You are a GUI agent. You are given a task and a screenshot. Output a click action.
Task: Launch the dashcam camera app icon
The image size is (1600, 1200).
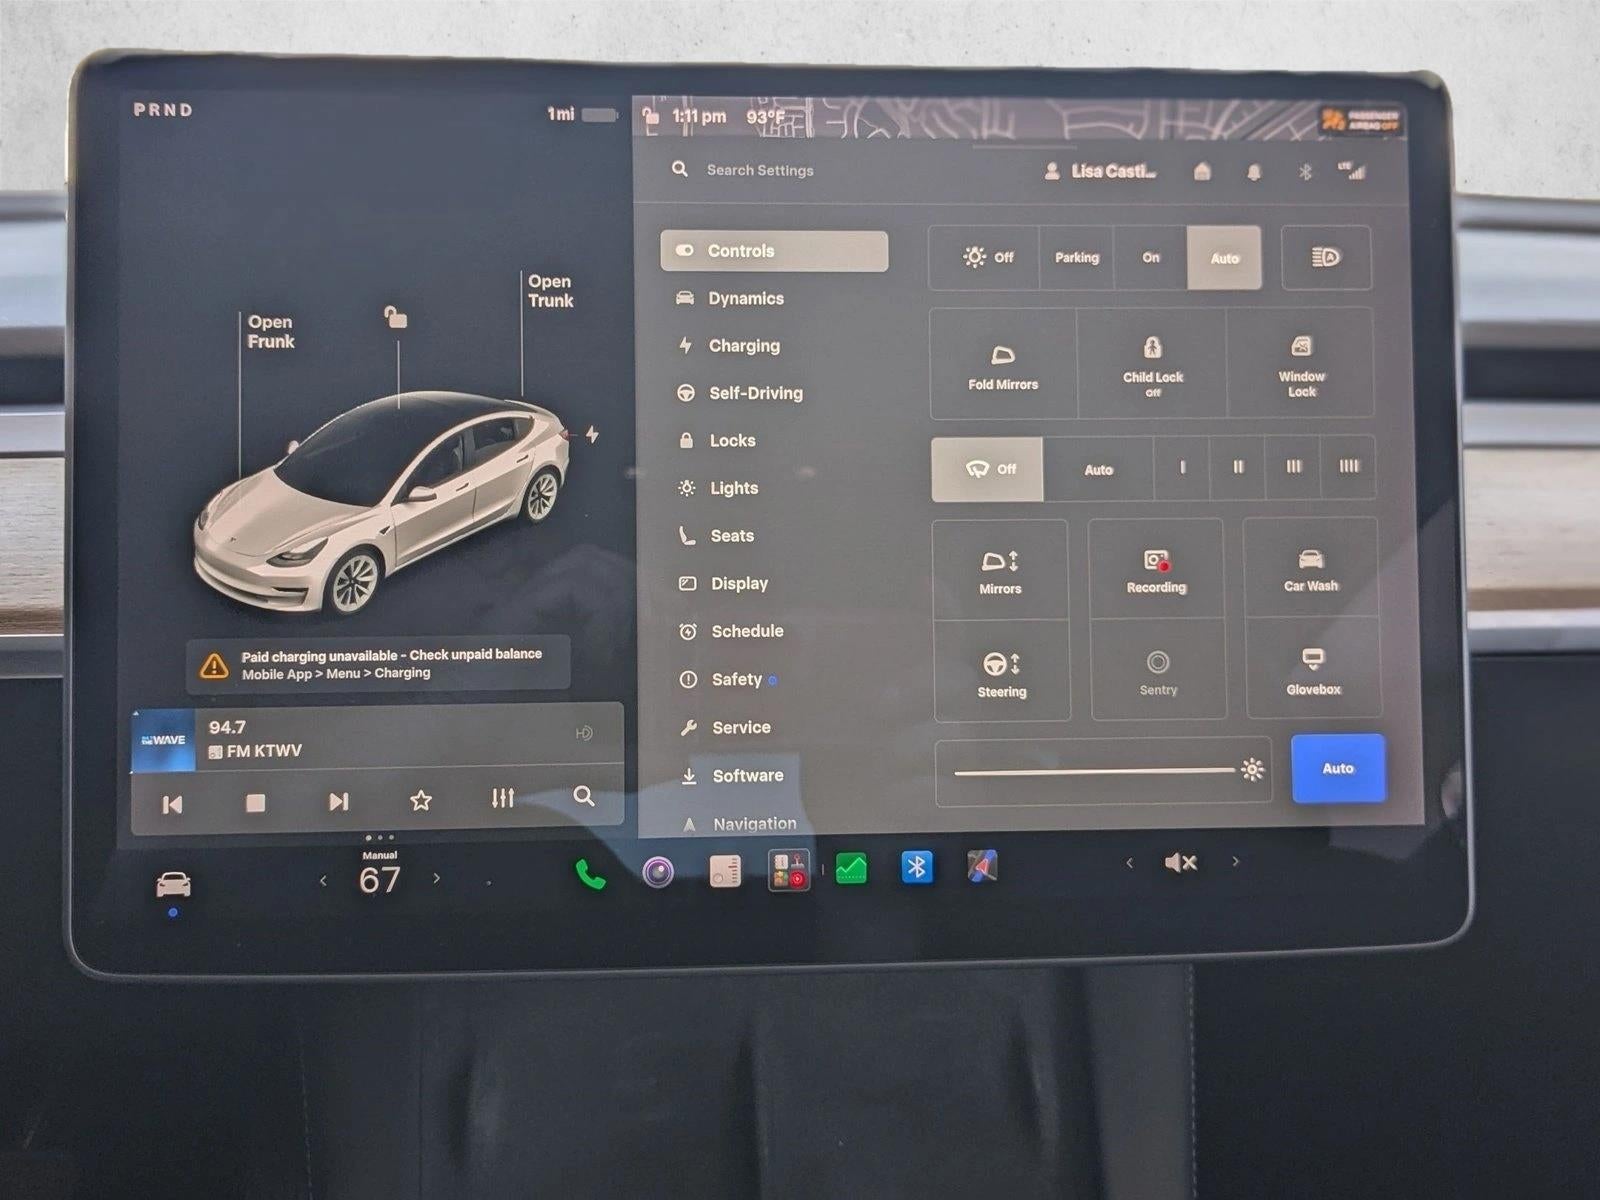[x=657, y=872]
